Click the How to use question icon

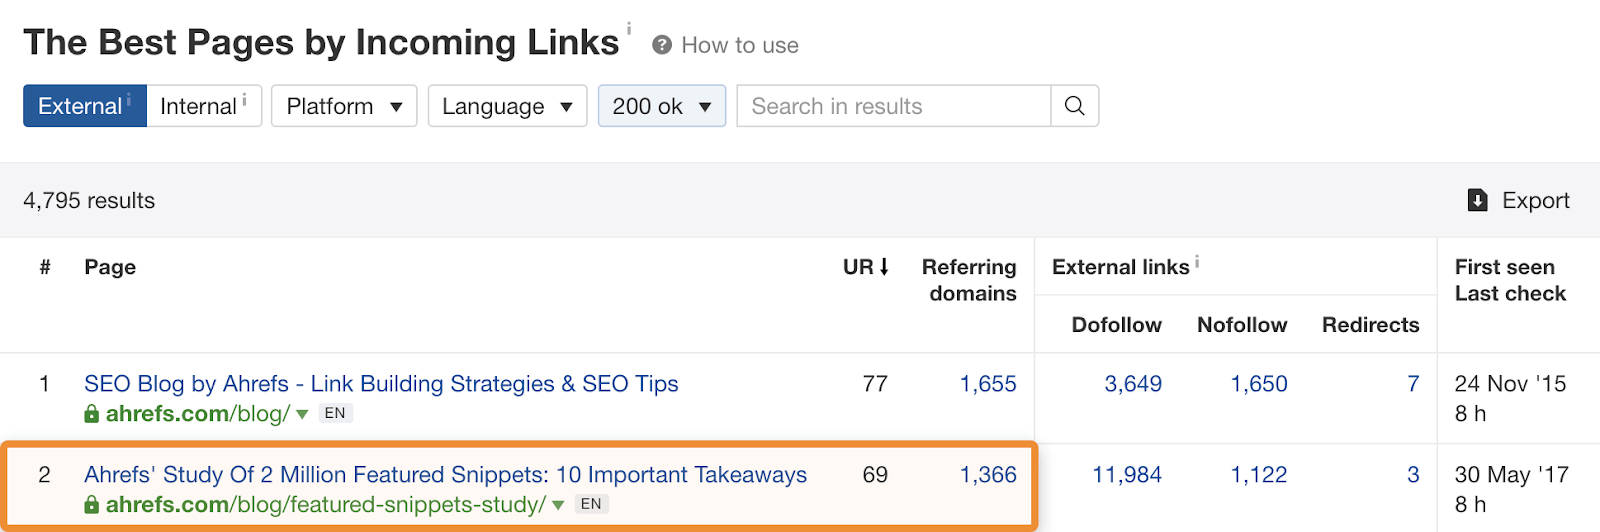click(x=661, y=45)
